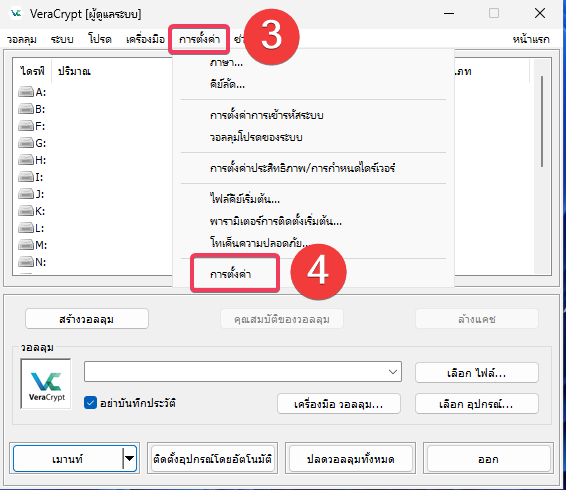Click the ออก button
The image size is (566, 490).
point(488,459)
